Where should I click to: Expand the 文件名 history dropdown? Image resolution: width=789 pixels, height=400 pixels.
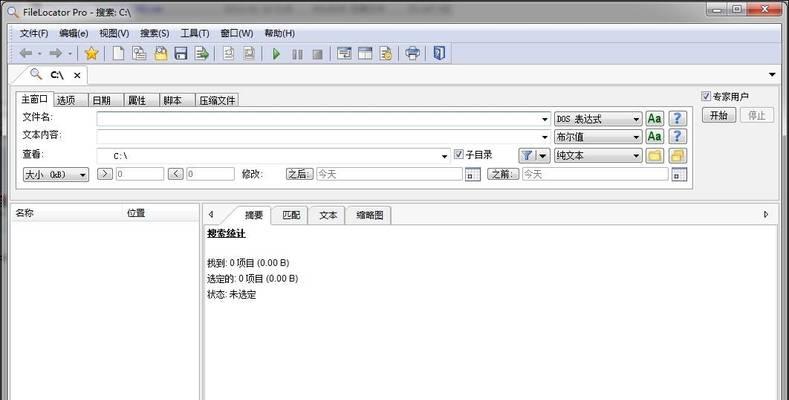(x=544, y=119)
